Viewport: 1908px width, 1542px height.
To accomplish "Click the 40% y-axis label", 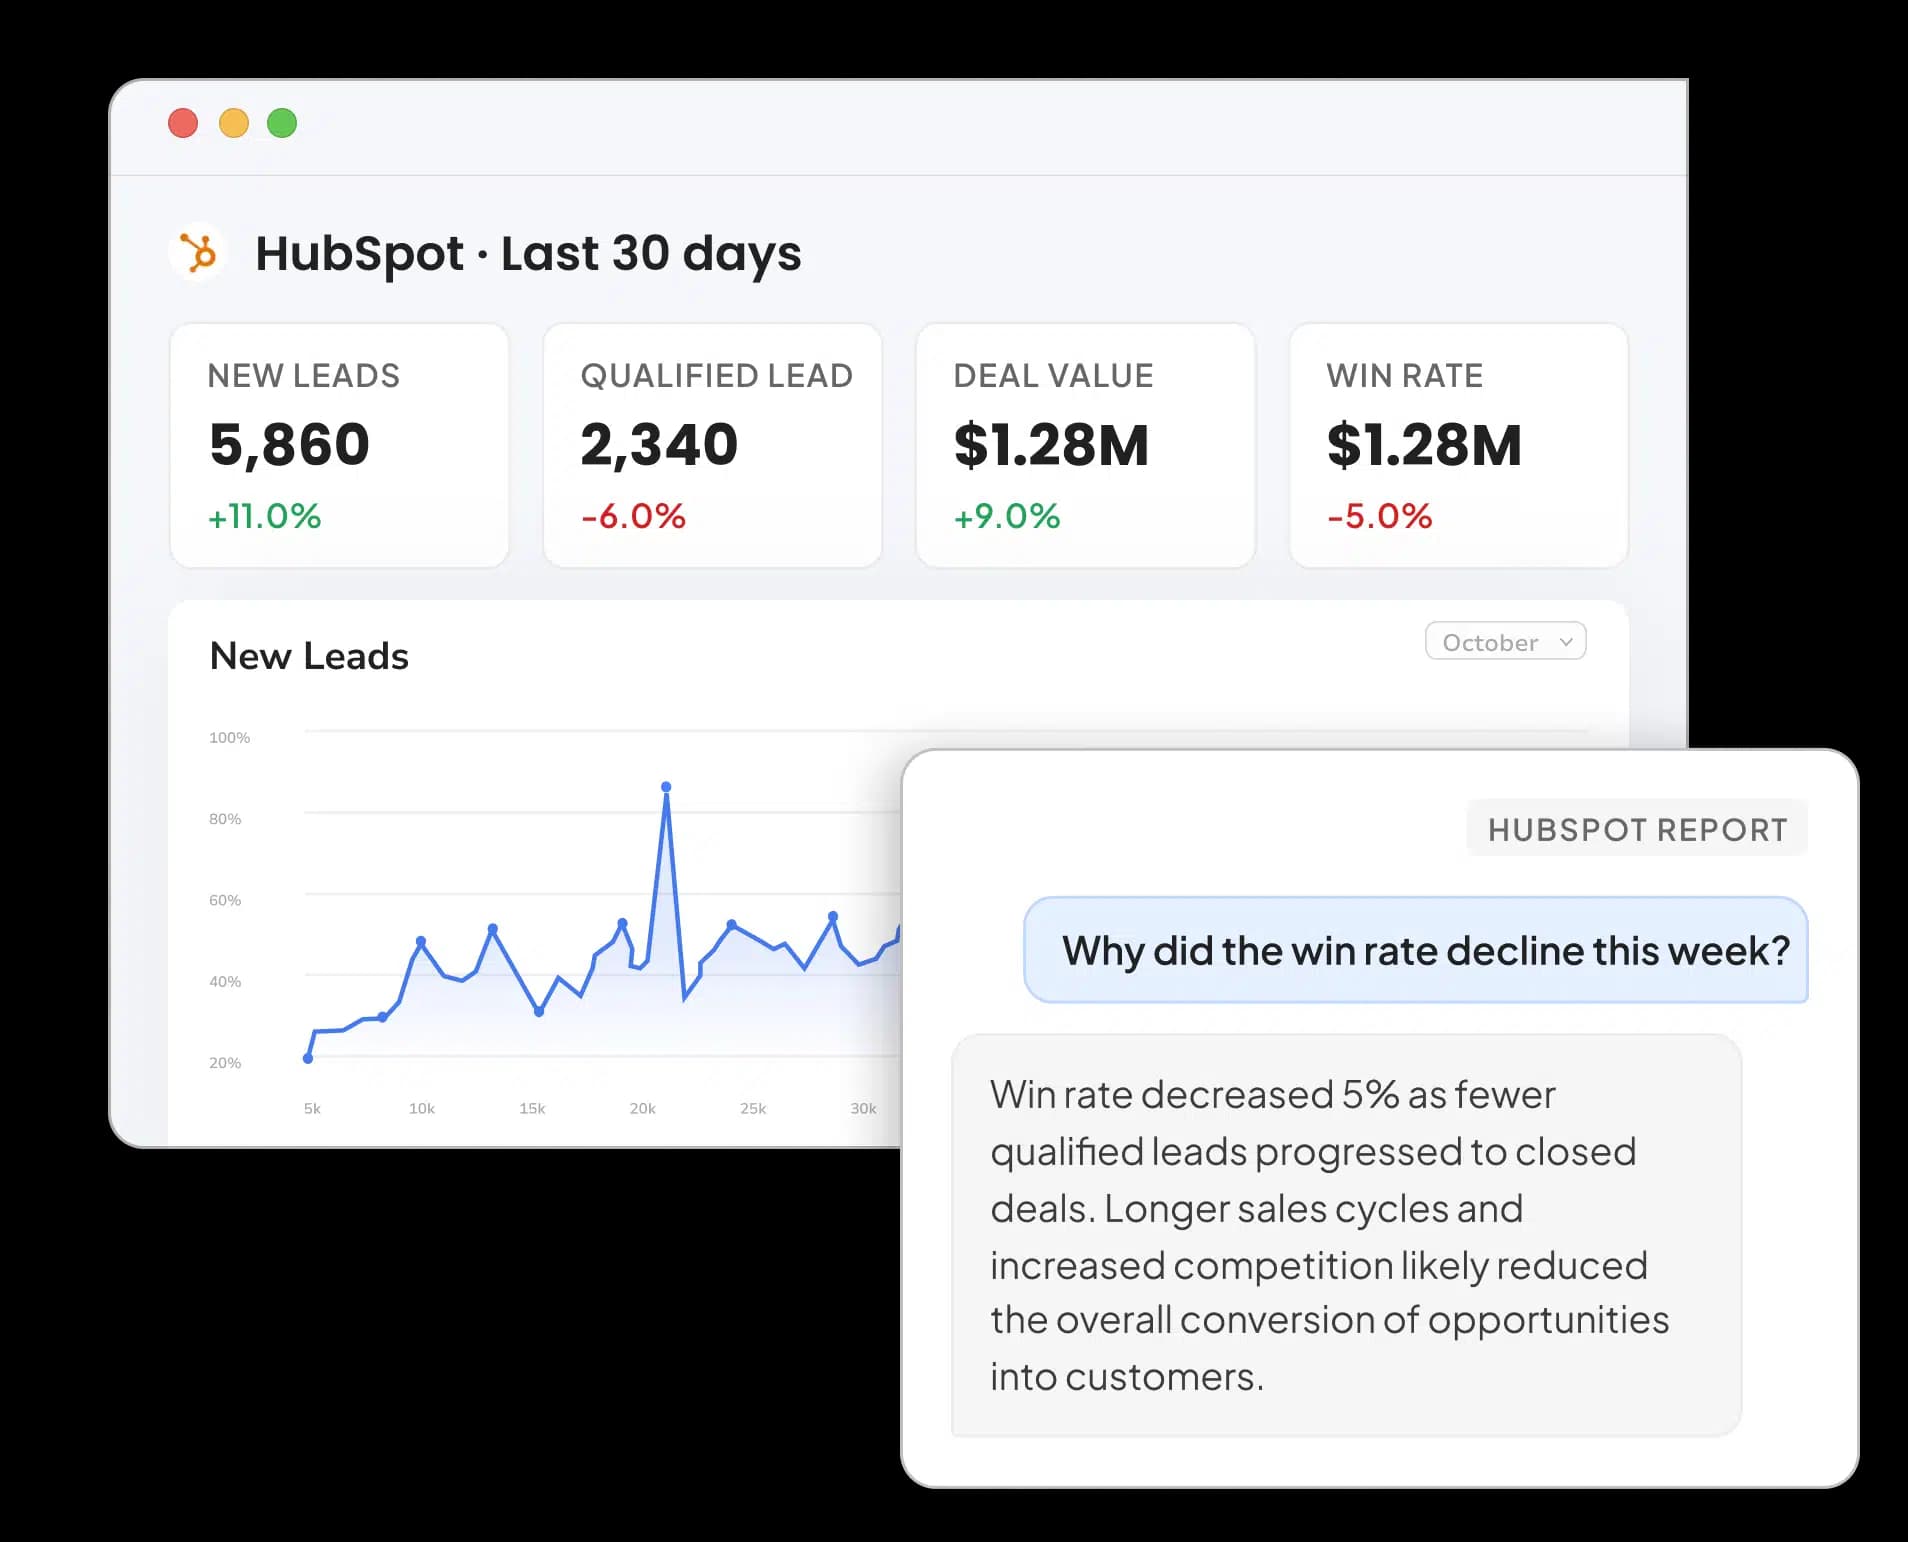I will (x=225, y=981).
